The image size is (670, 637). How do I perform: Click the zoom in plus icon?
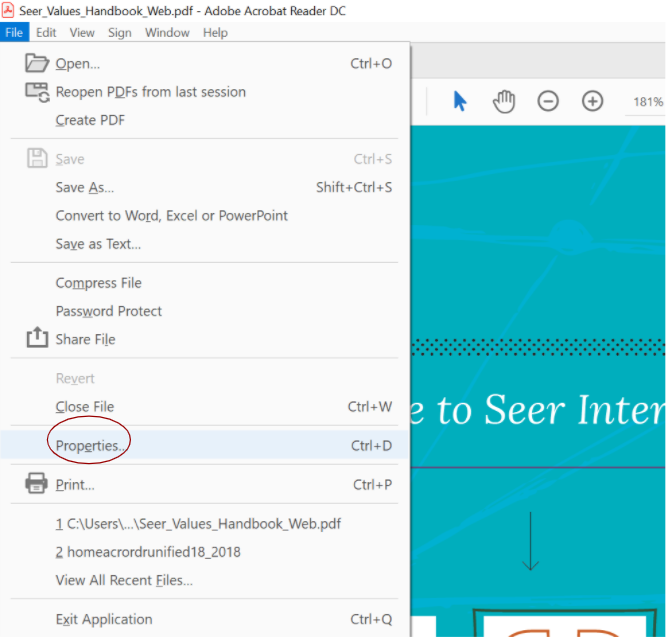pos(593,101)
